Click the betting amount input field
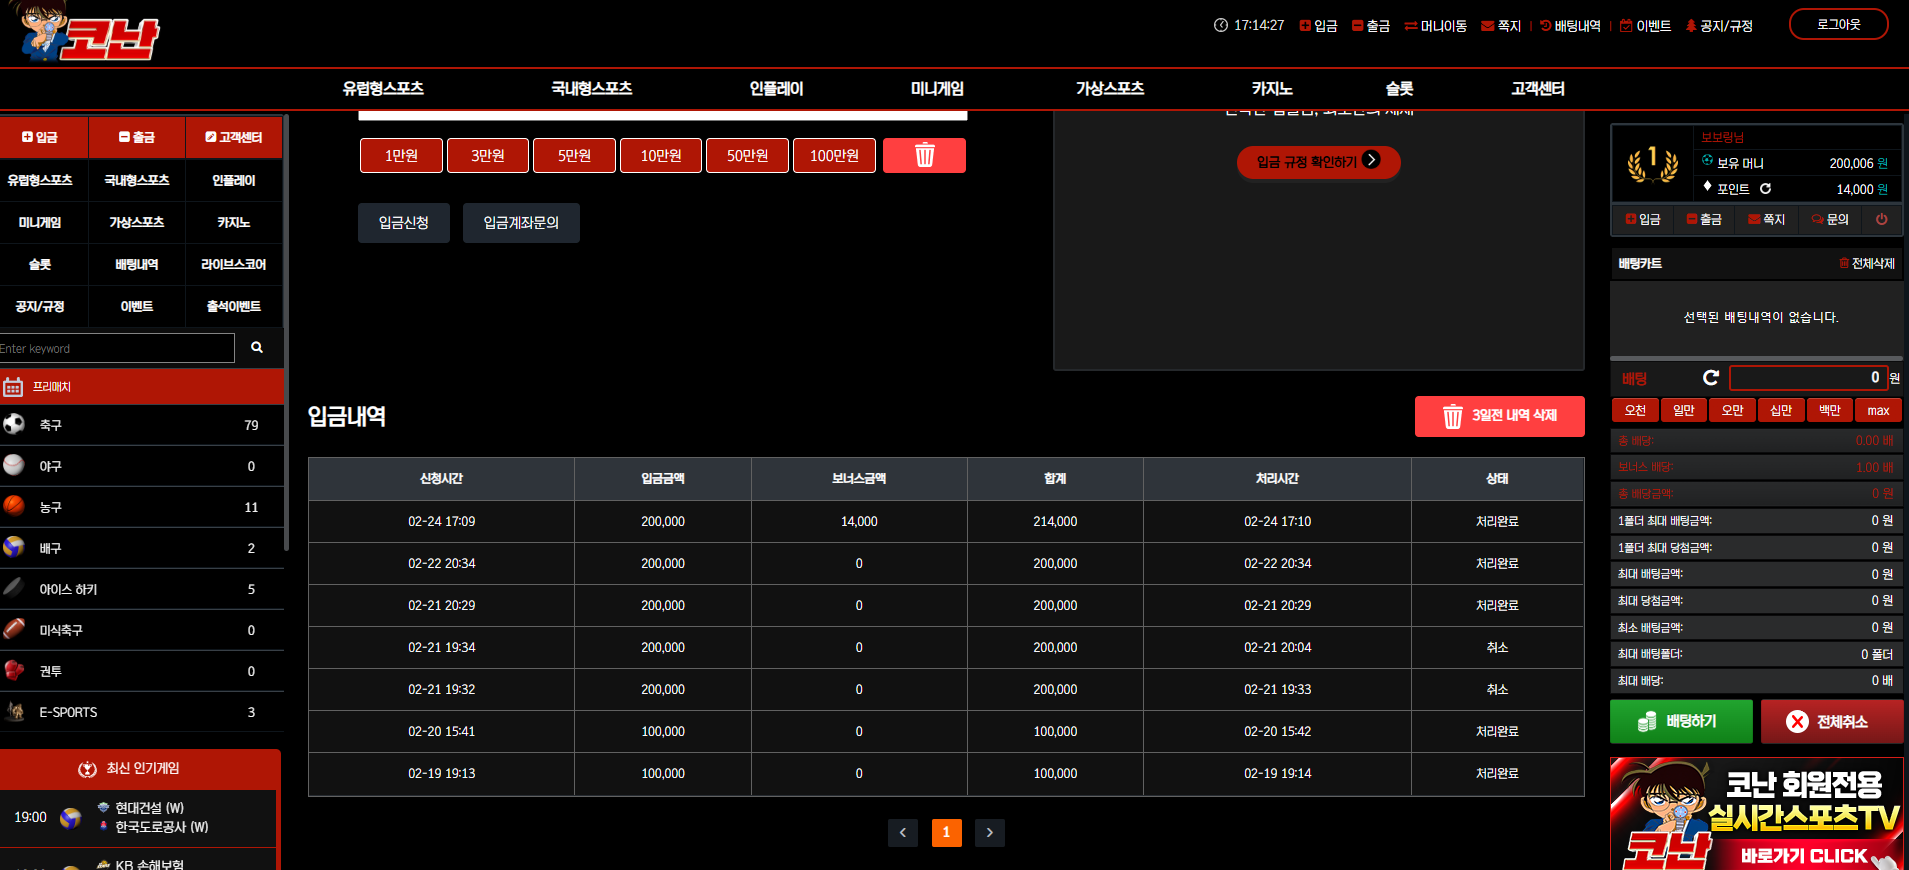Viewport: 1909px width, 870px height. pos(1808,378)
